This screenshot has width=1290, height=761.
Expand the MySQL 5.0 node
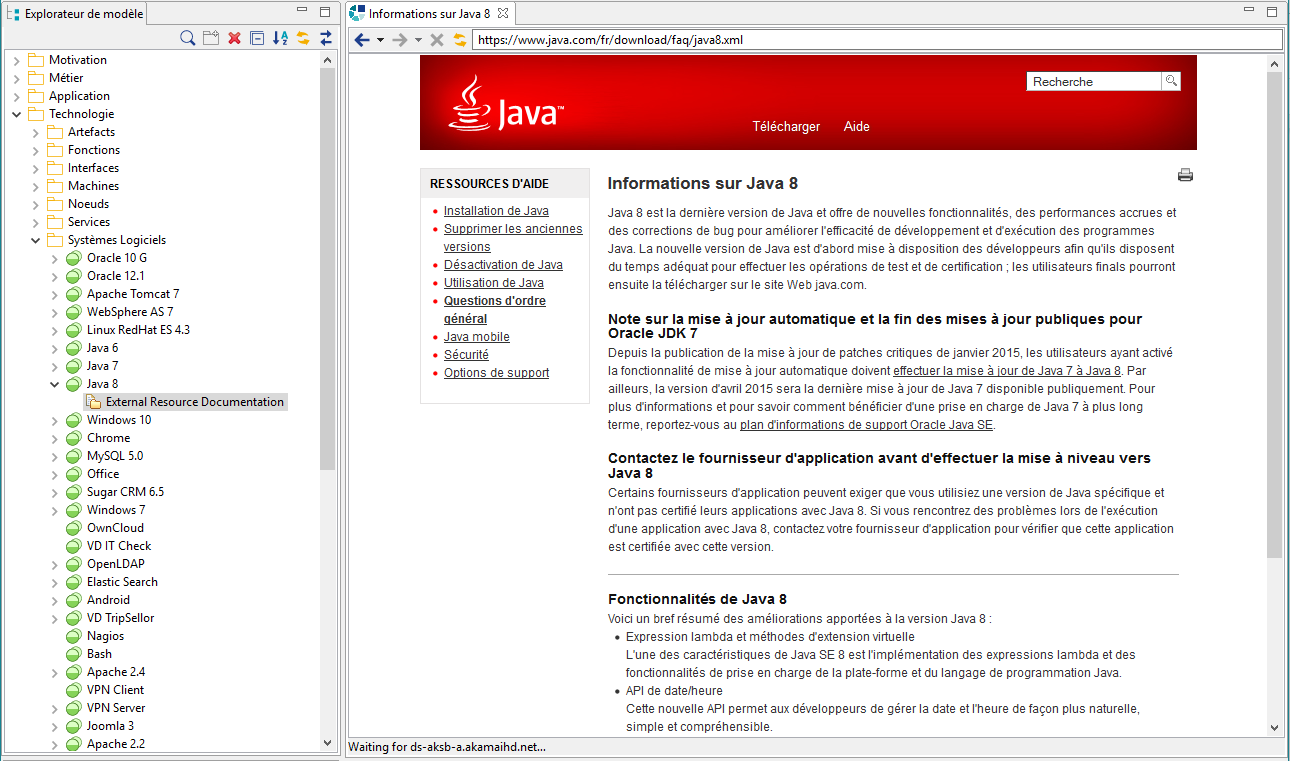coord(54,456)
